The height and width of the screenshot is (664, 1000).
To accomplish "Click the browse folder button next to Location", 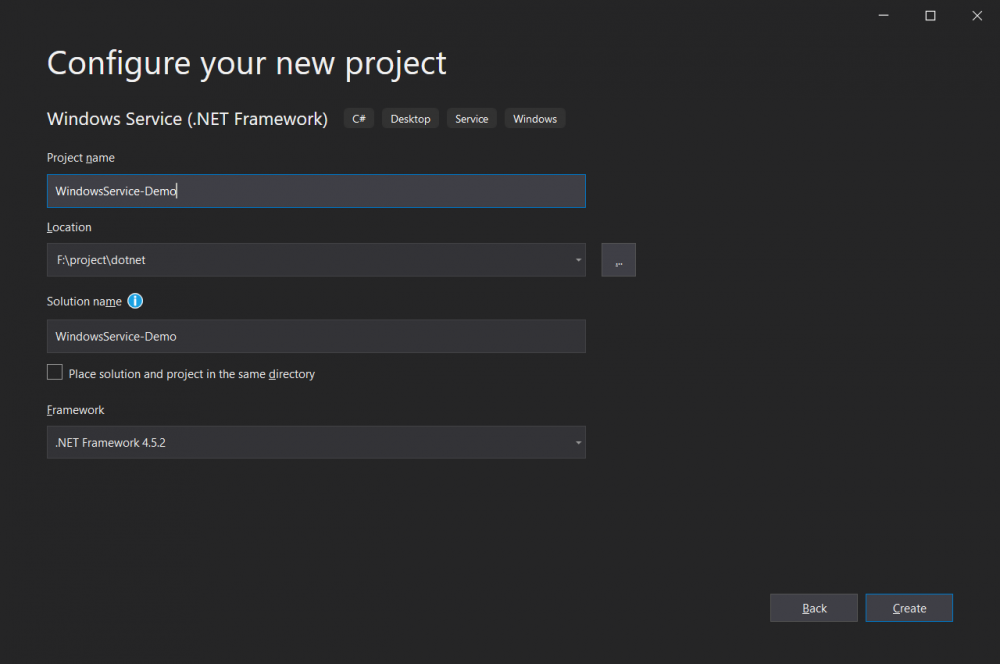I will point(618,260).
